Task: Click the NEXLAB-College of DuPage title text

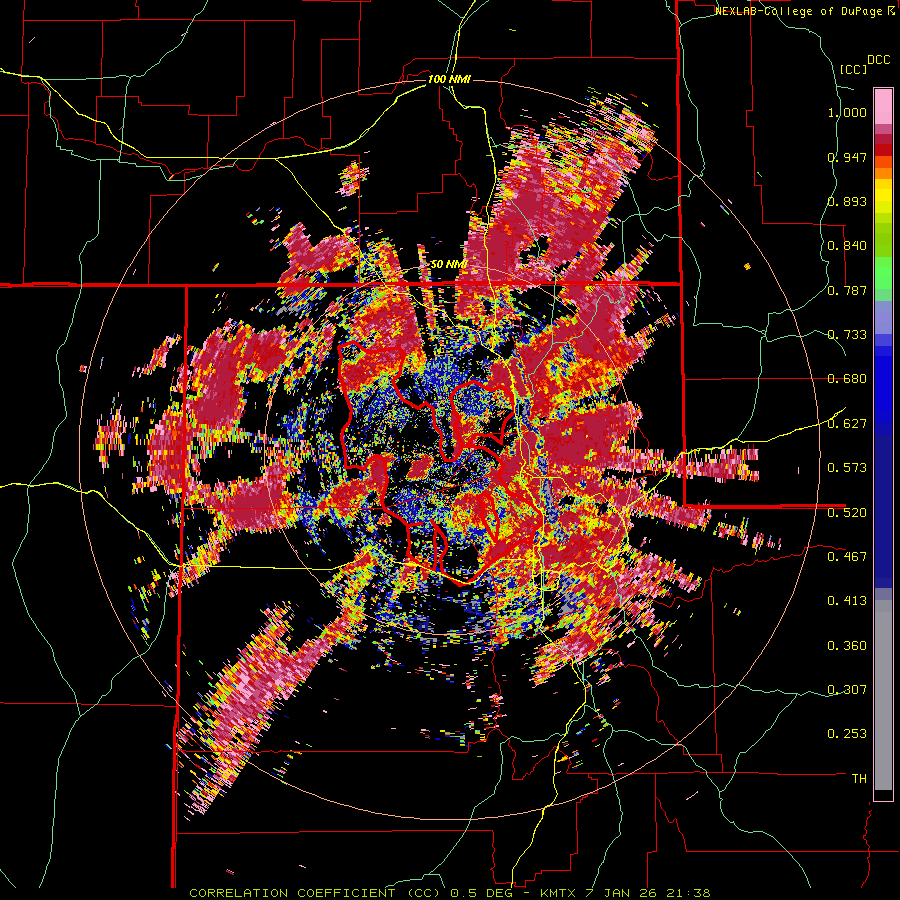Action: coord(805,11)
